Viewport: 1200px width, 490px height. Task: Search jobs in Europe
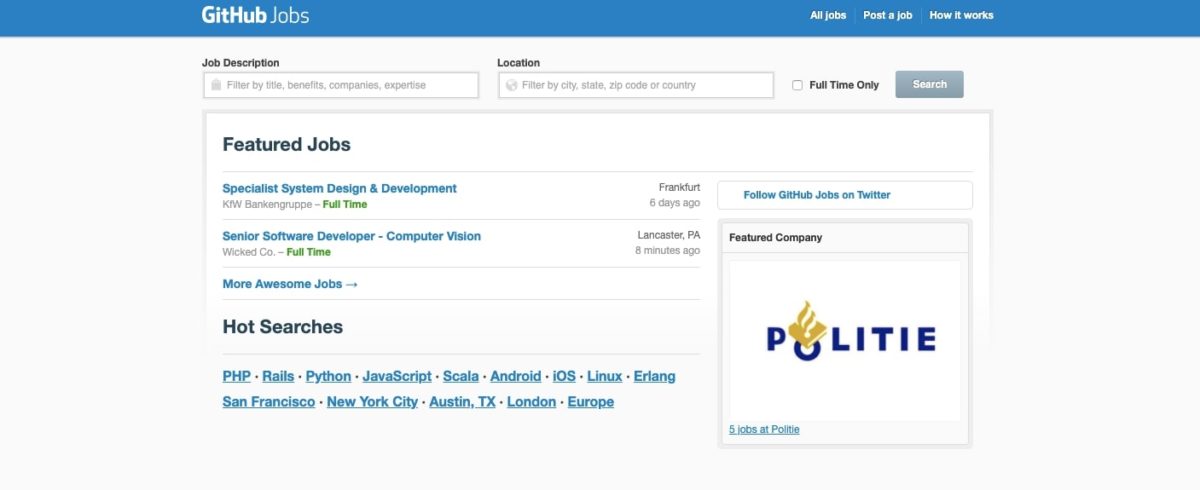coord(591,402)
